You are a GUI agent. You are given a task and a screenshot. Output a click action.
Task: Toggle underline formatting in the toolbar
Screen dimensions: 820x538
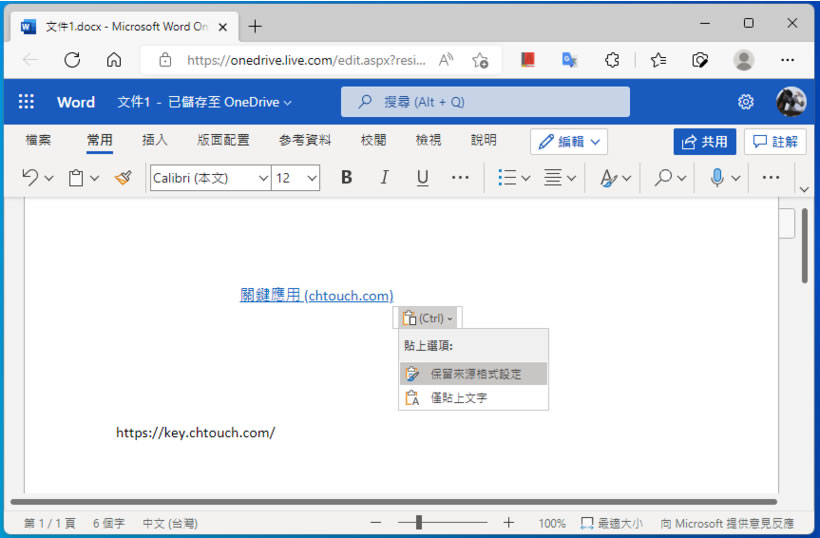click(422, 178)
